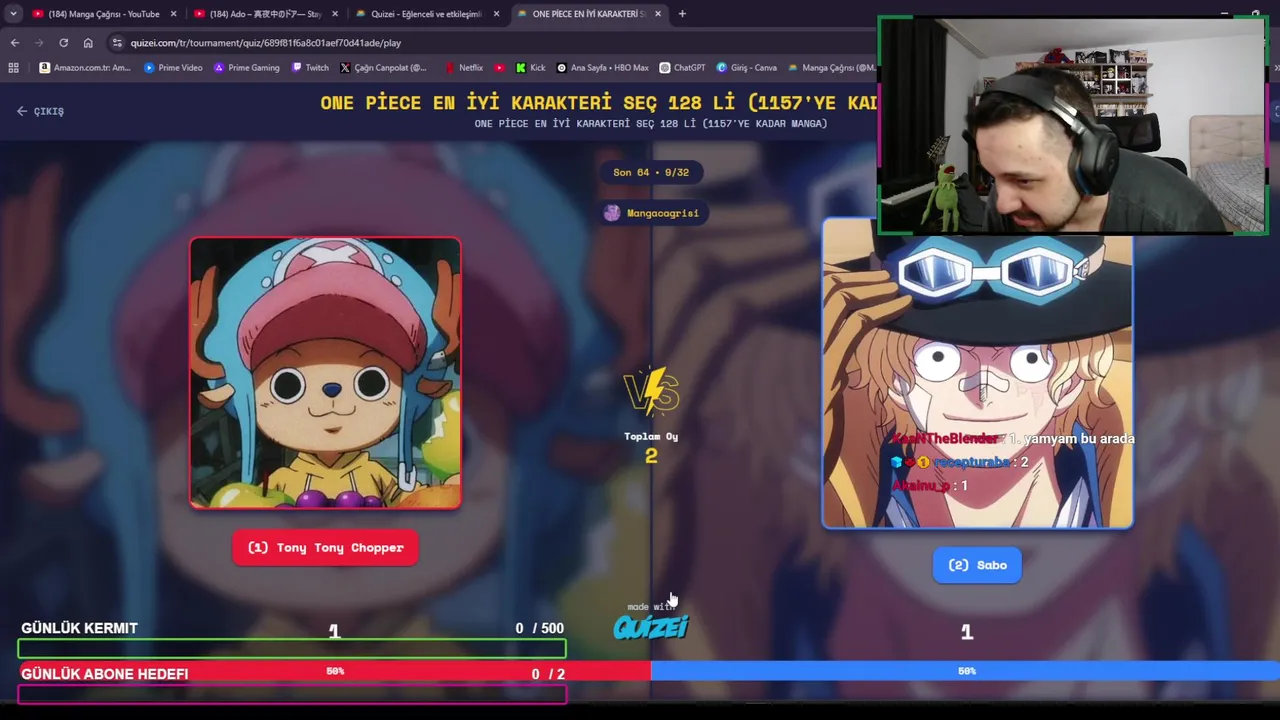Image resolution: width=1280 pixels, height=720 pixels.
Task: Close the Quizei Eğlenceli tab
Action: 497,14
